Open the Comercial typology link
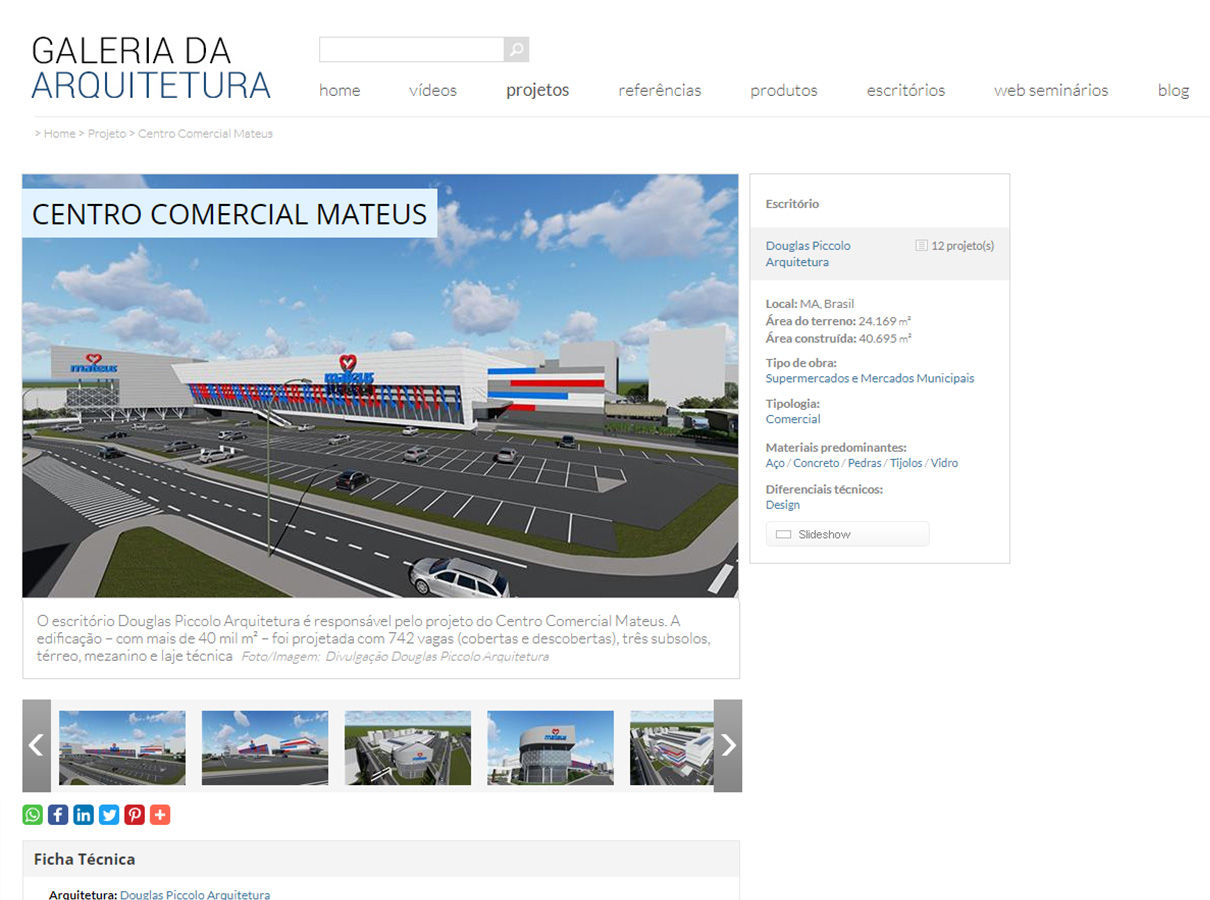 [793, 420]
